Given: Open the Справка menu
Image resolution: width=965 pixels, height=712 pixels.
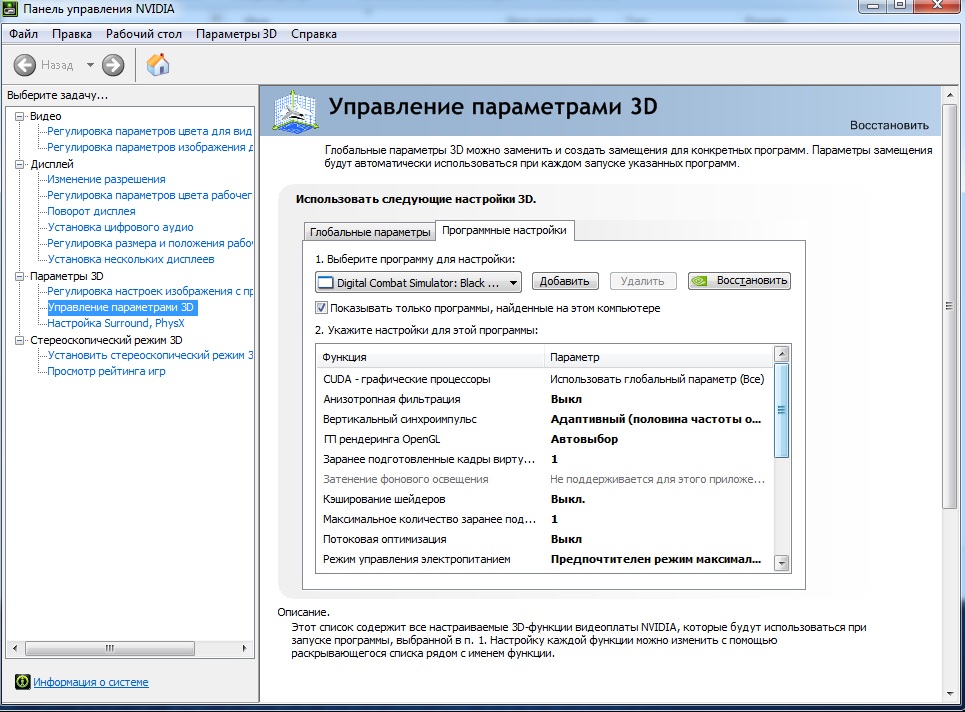Looking at the screenshot, I should [314, 34].
